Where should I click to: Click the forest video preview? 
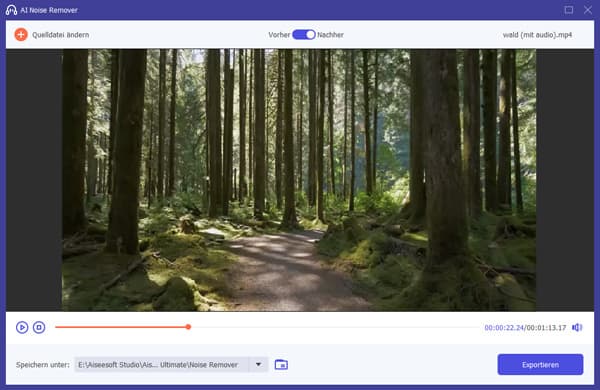[299, 180]
